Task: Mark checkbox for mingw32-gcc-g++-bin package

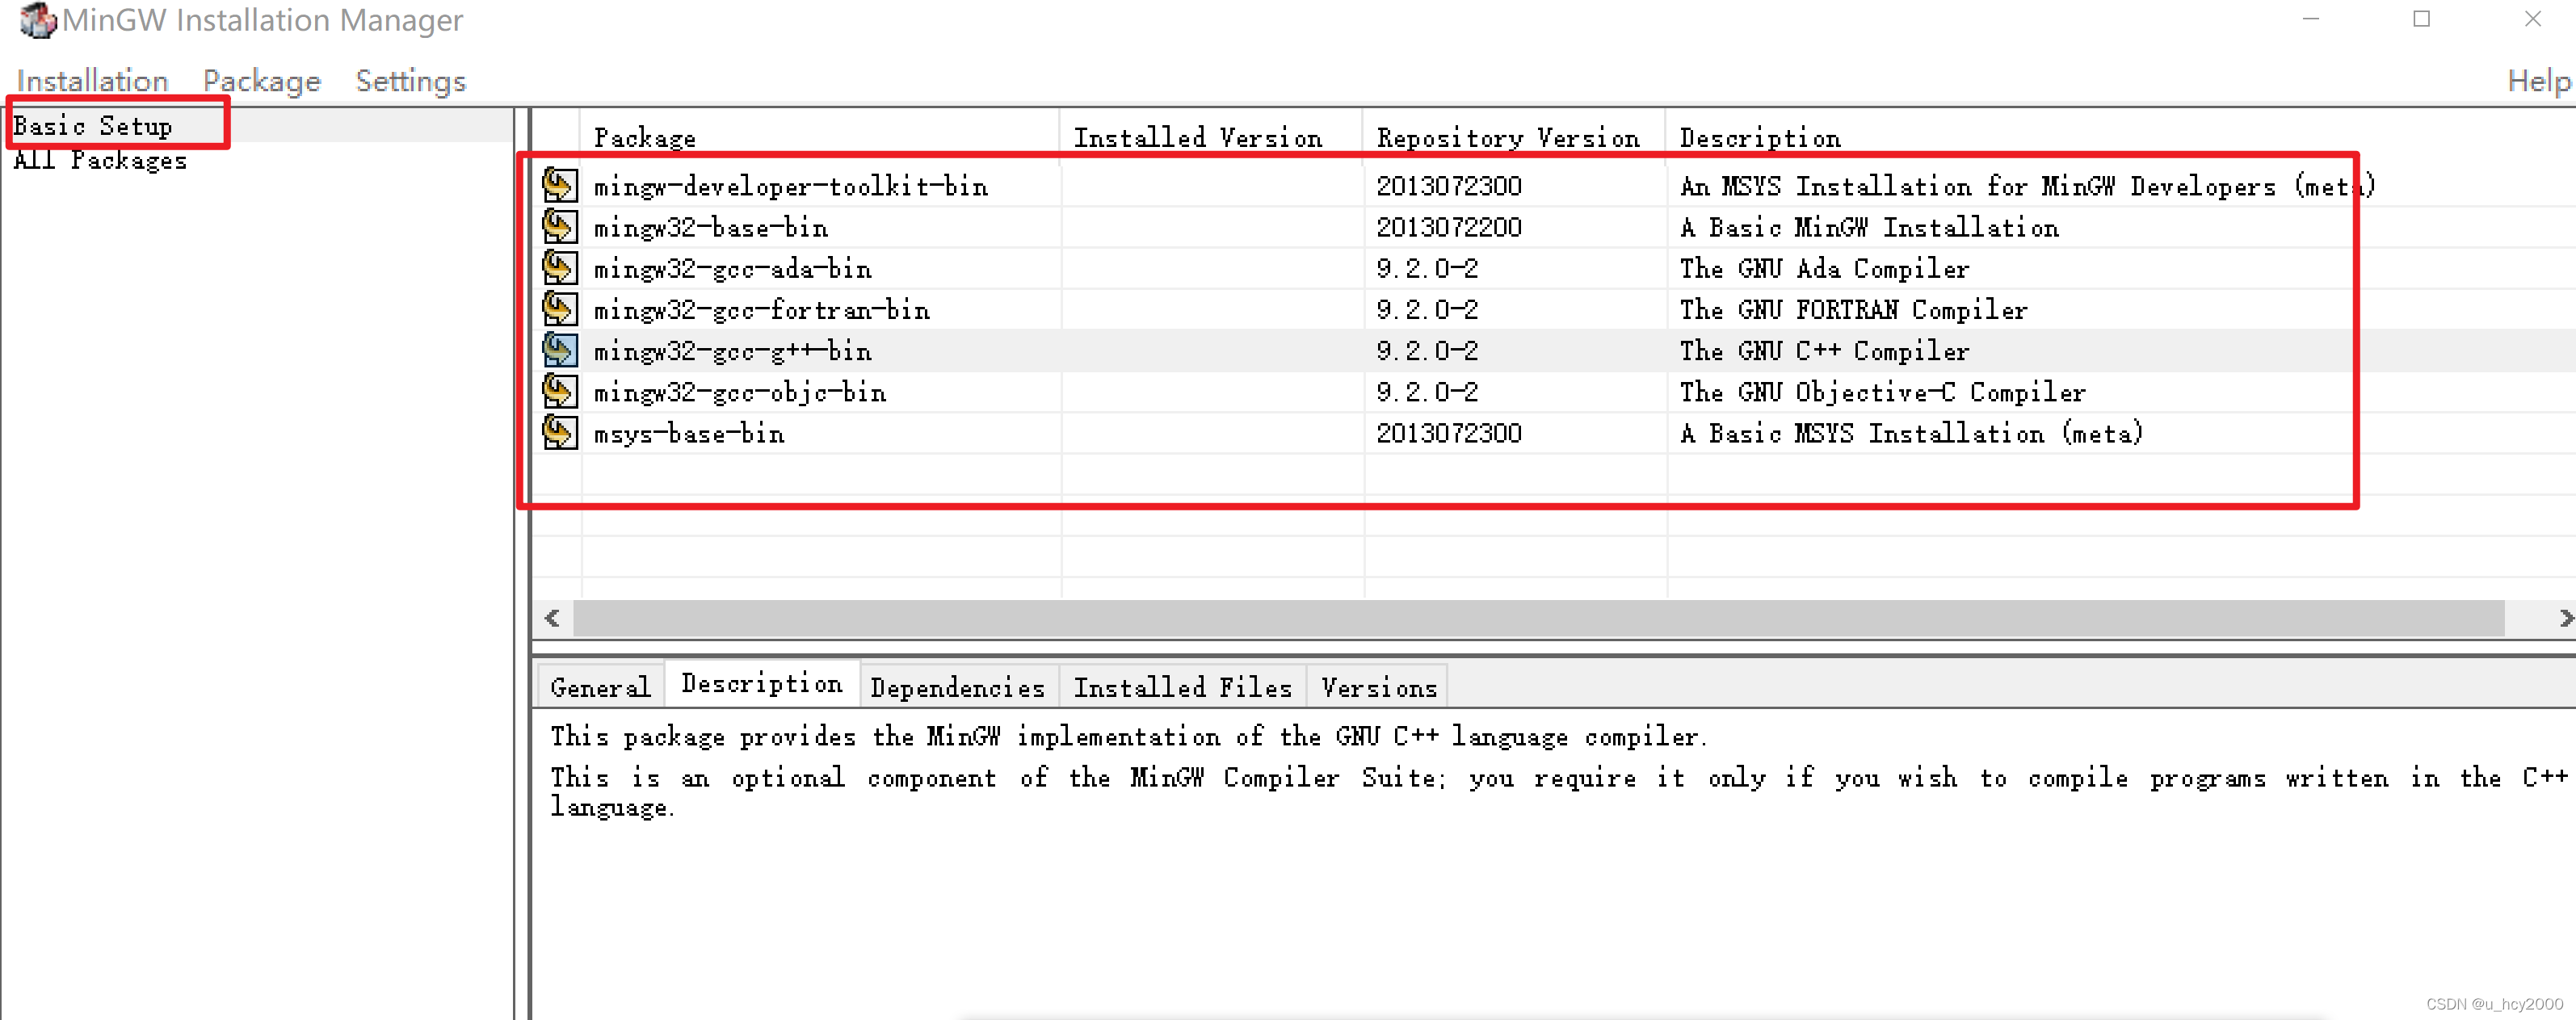Action: tap(560, 350)
